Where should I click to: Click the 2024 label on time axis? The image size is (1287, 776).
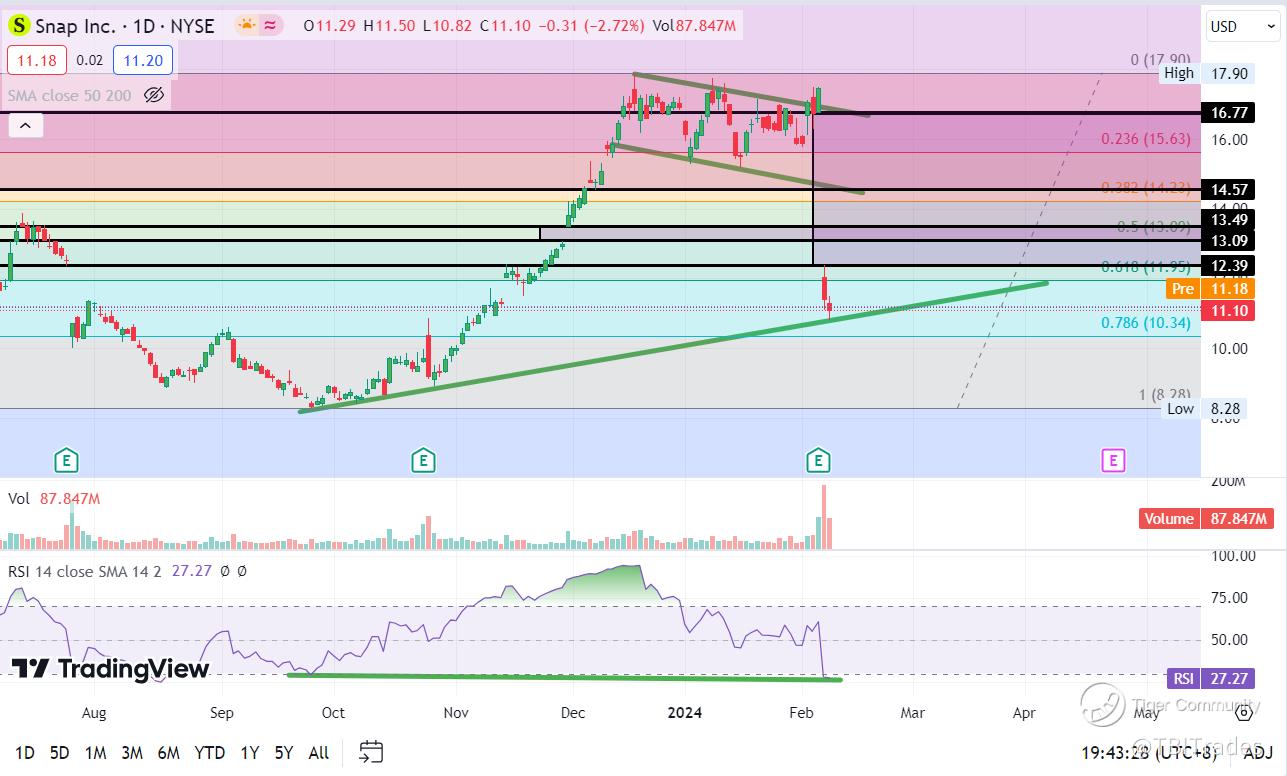[x=683, y=713]
